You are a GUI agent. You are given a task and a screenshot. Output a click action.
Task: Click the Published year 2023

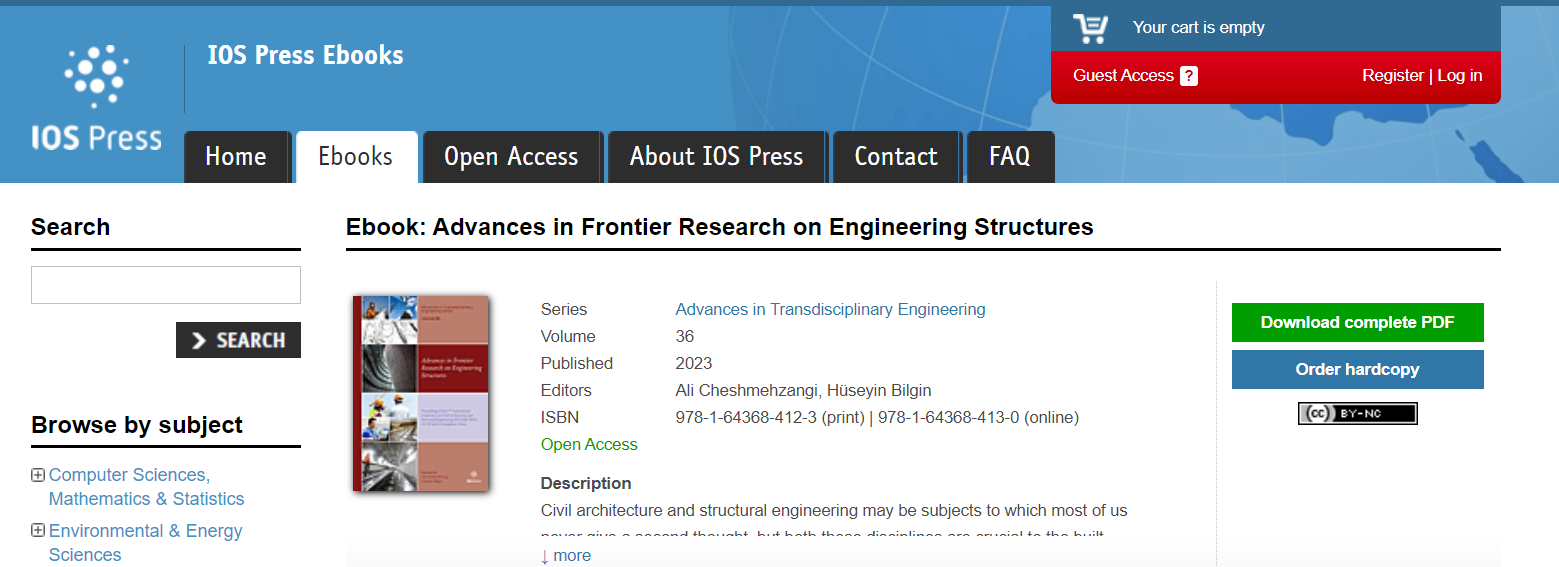[x=694, y=363]
